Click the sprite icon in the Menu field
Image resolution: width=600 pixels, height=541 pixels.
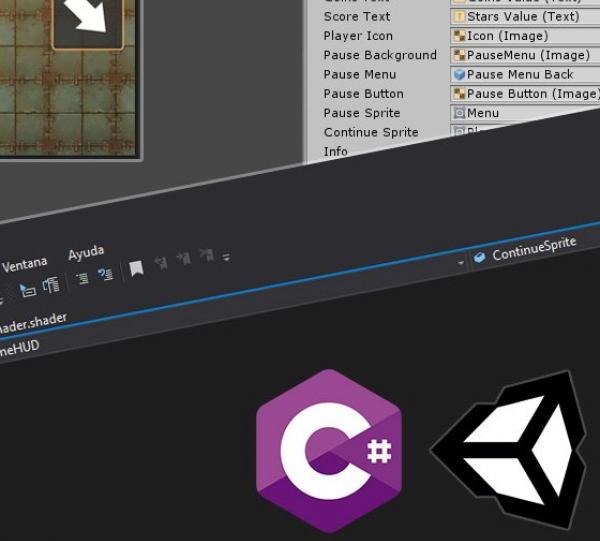point(459,113)
